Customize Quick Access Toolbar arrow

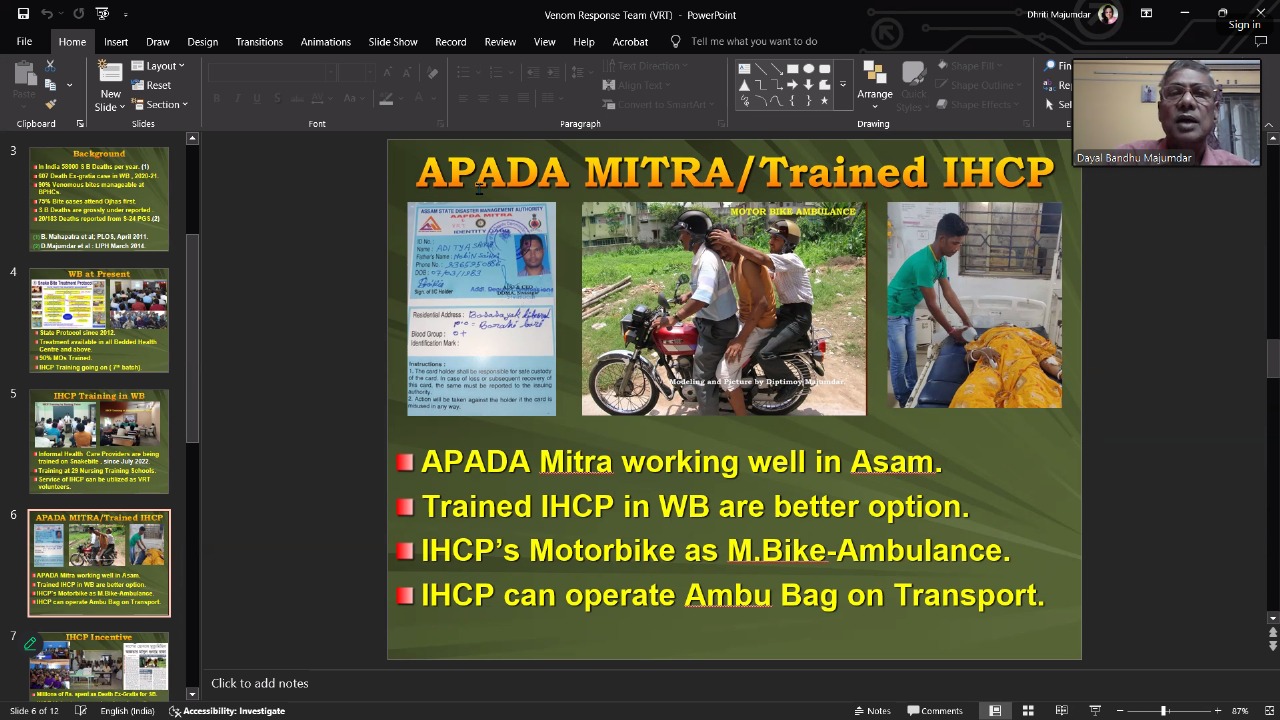[x=125, y=14]
